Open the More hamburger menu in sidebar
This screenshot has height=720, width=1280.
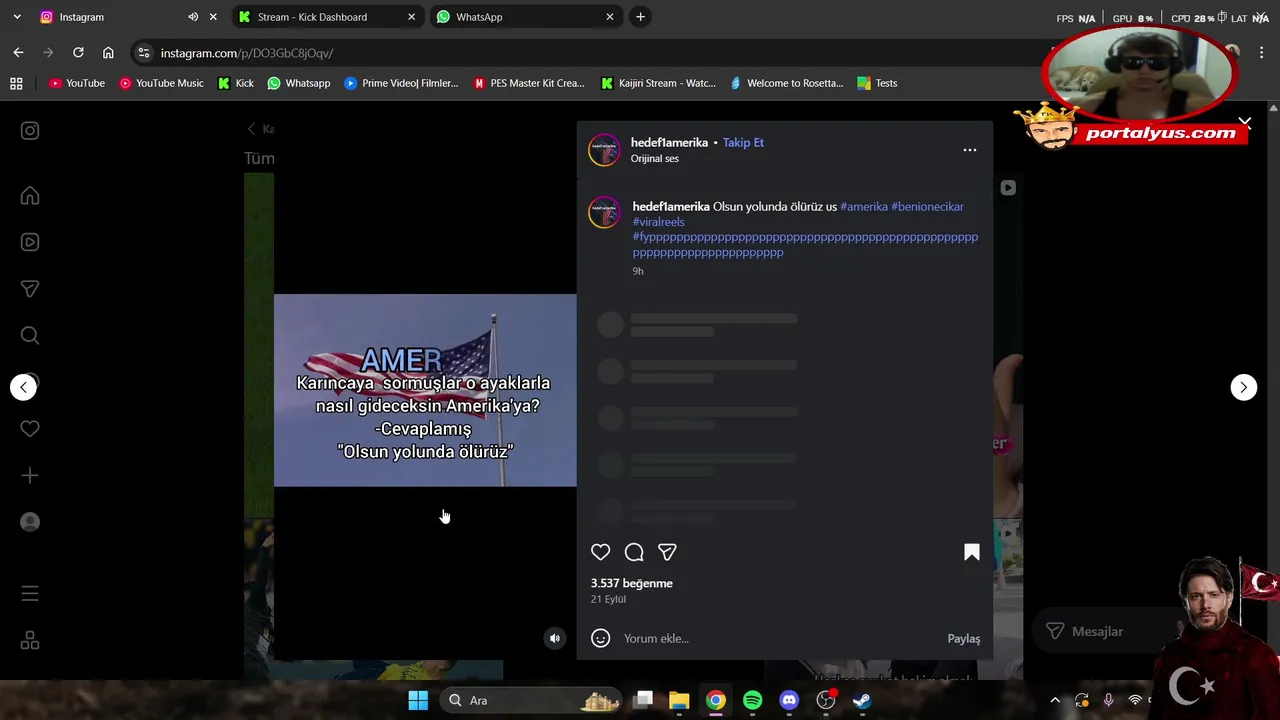(x=30, y=594)
